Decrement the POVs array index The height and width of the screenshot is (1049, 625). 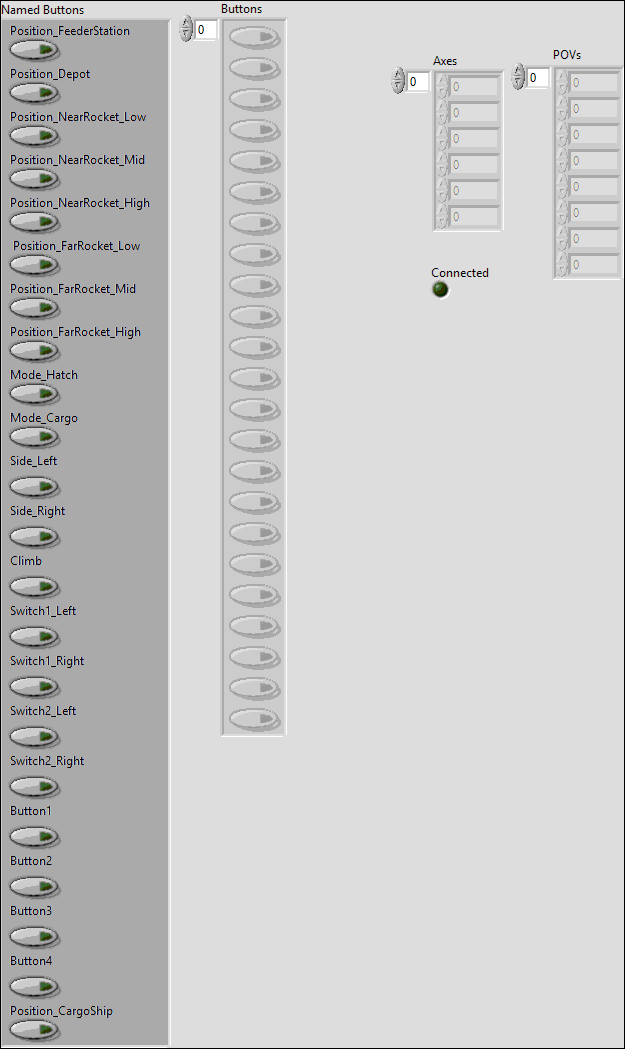(518, 83)
